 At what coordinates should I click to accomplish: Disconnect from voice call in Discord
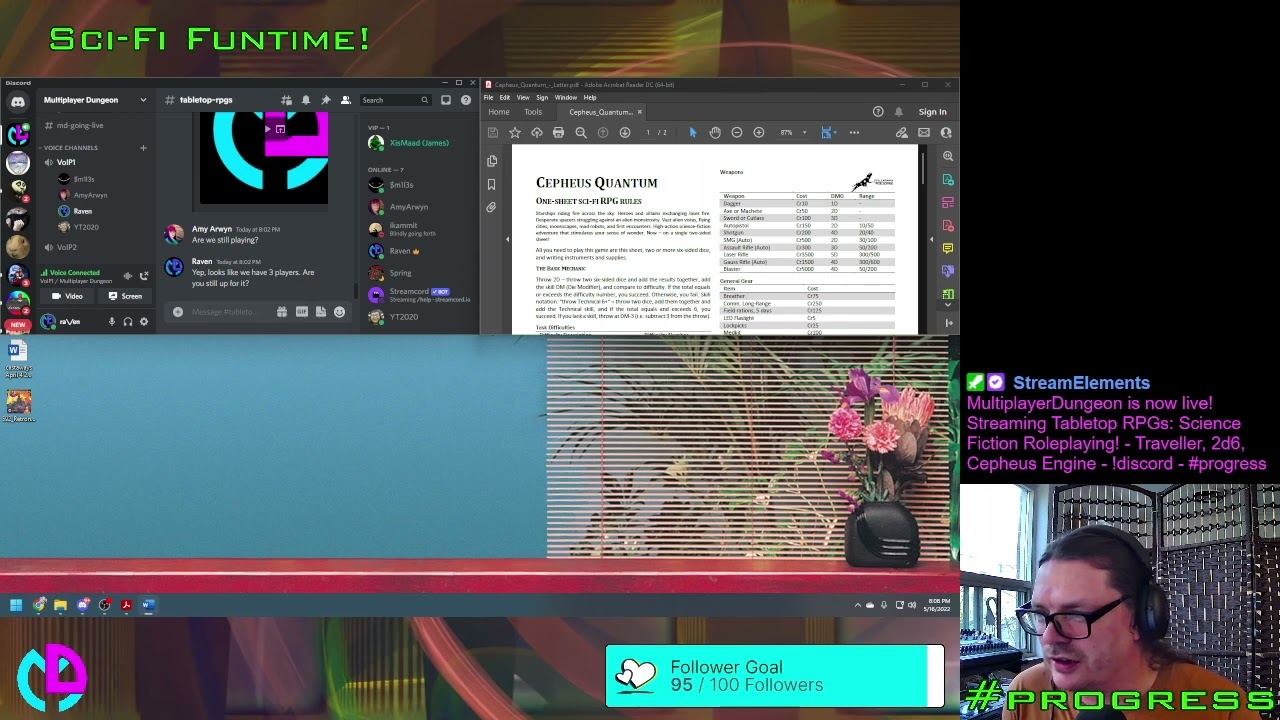pos(143,276)
